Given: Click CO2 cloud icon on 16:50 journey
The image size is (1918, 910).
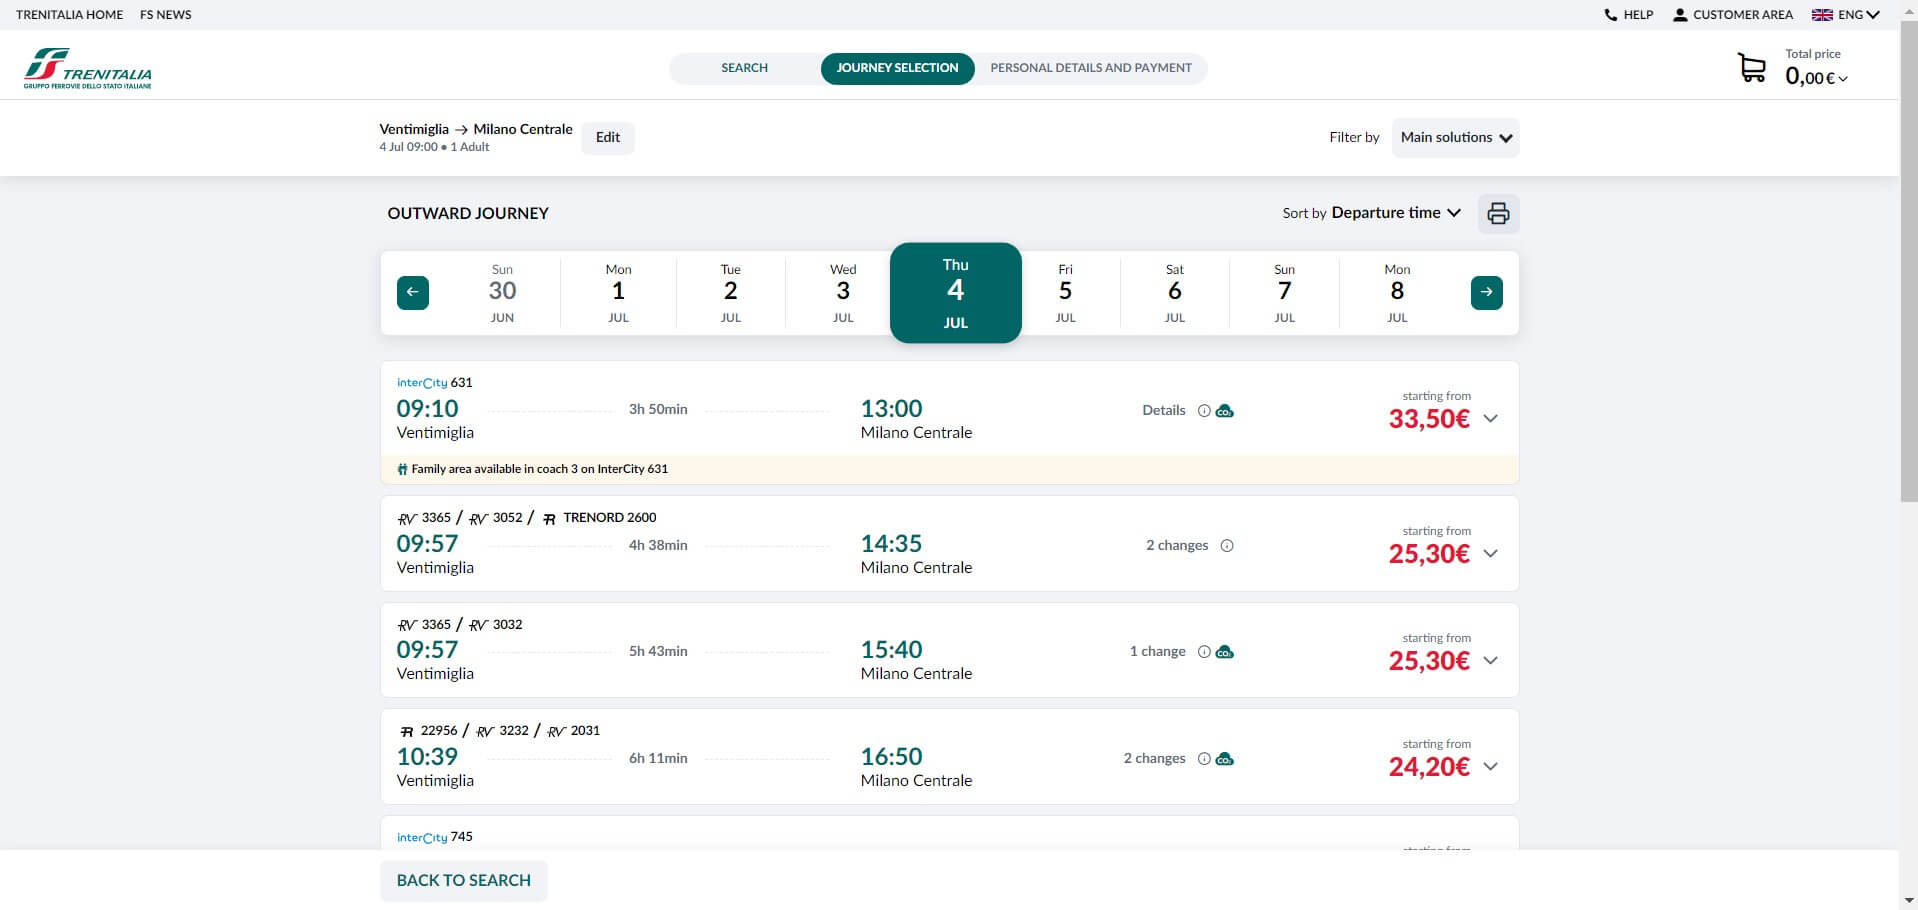Looking at the screenshot, I should coord(1224,759).
